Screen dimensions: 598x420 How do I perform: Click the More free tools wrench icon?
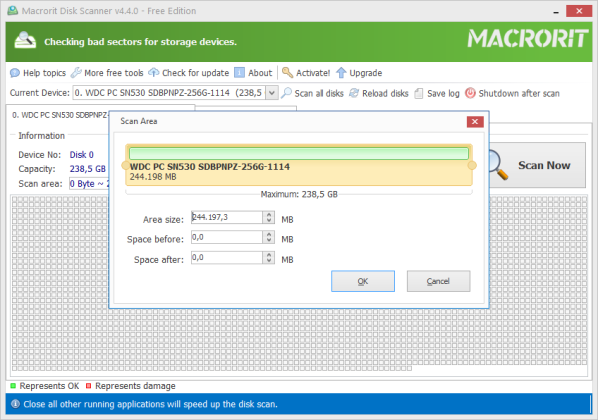tap(76, 72)
